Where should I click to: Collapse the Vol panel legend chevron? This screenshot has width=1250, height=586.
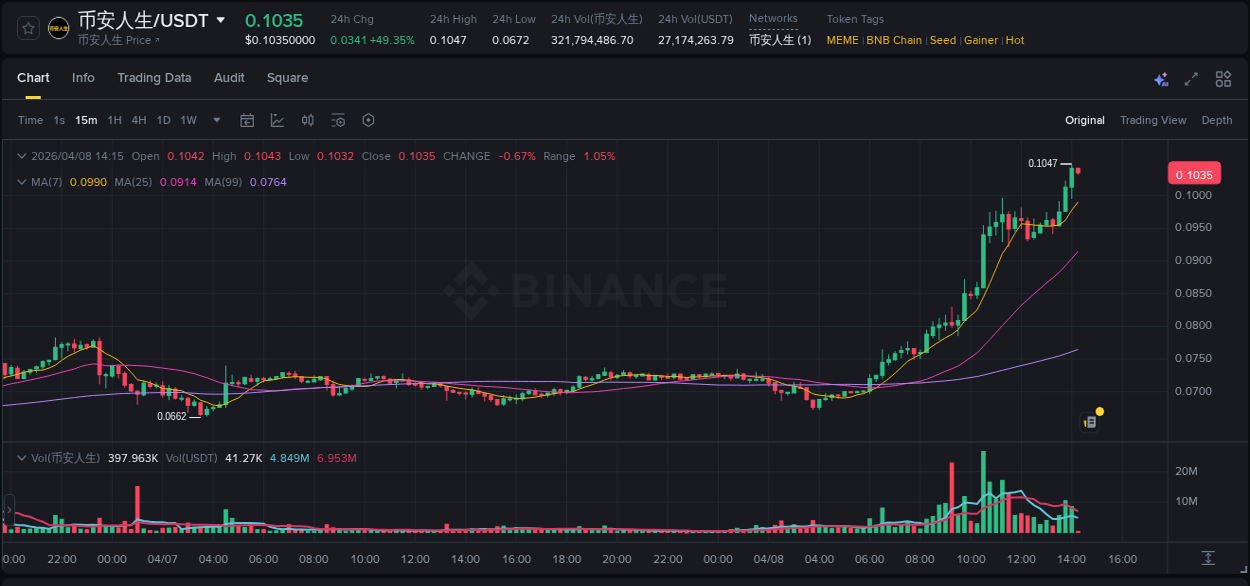pyautogui.click(x=20, y=456)
